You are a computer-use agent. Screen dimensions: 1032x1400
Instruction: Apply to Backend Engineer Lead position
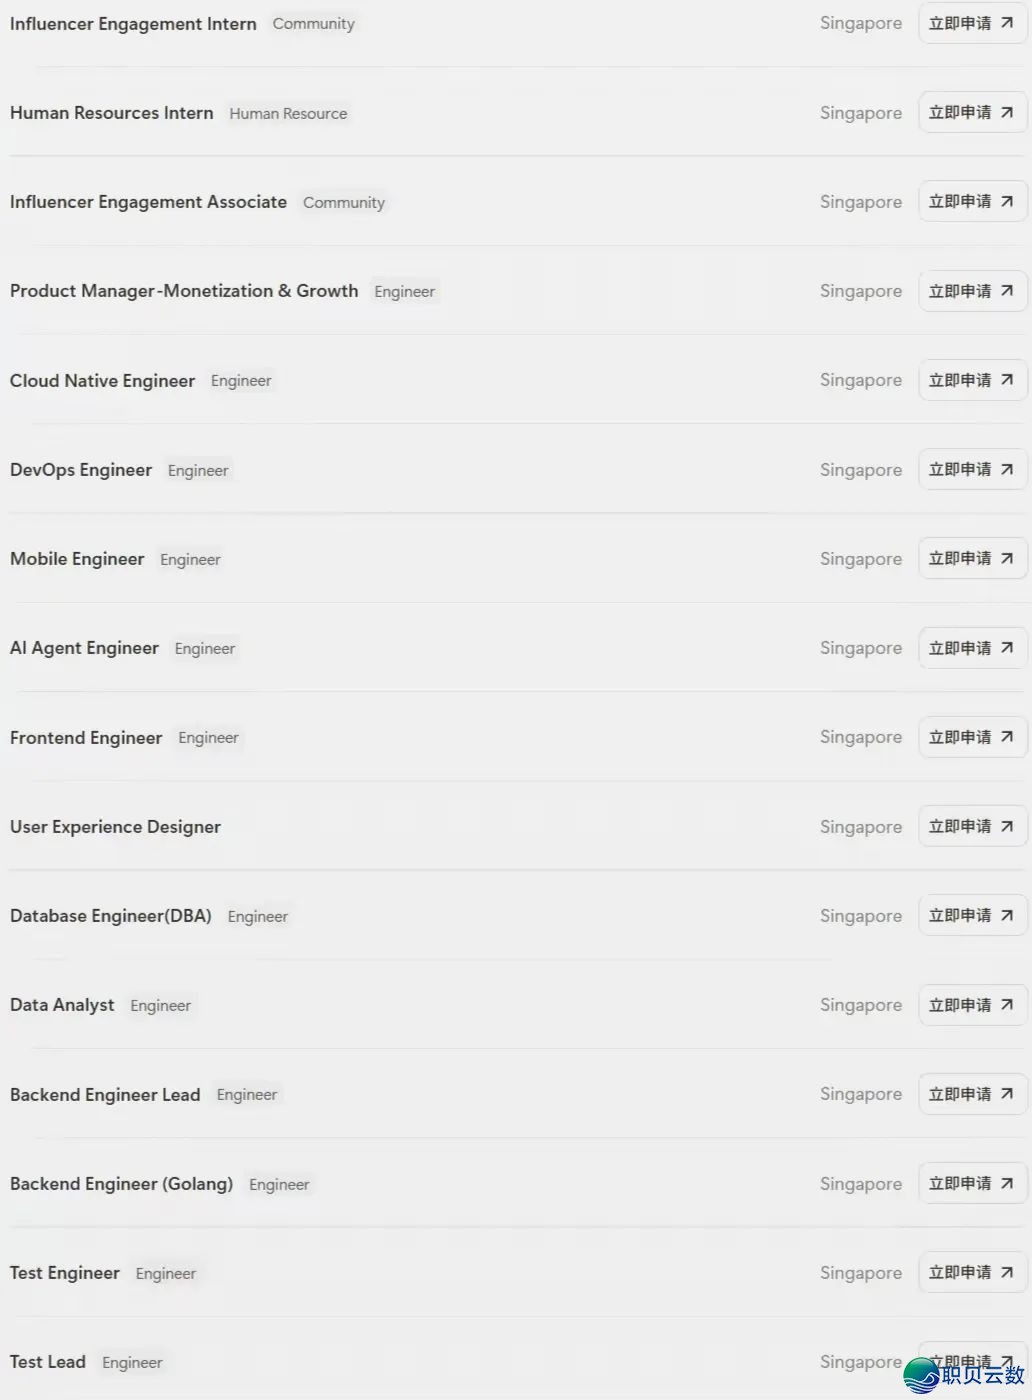[x=973, y=1094]
